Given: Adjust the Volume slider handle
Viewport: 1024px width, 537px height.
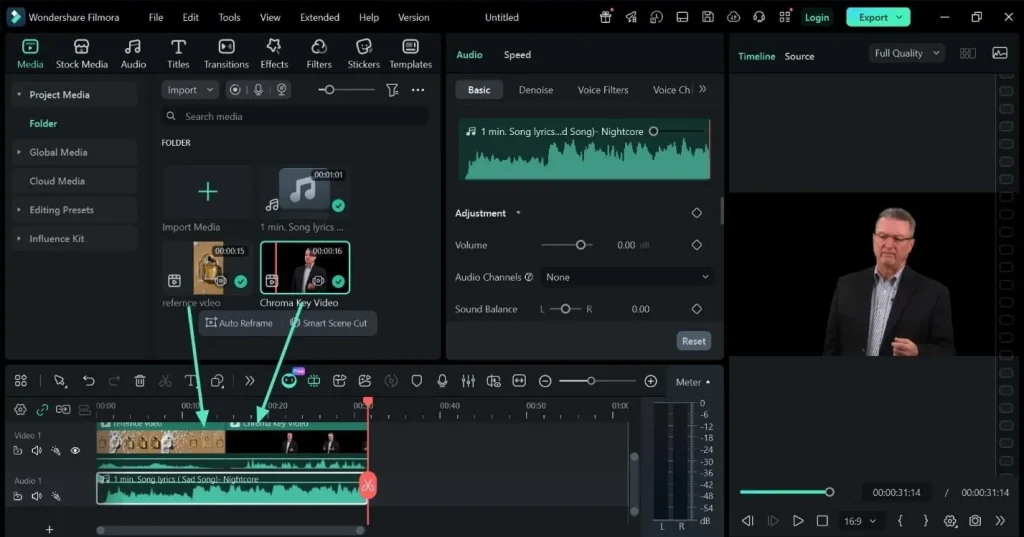Looking at the screenshot, I should 581,245.
